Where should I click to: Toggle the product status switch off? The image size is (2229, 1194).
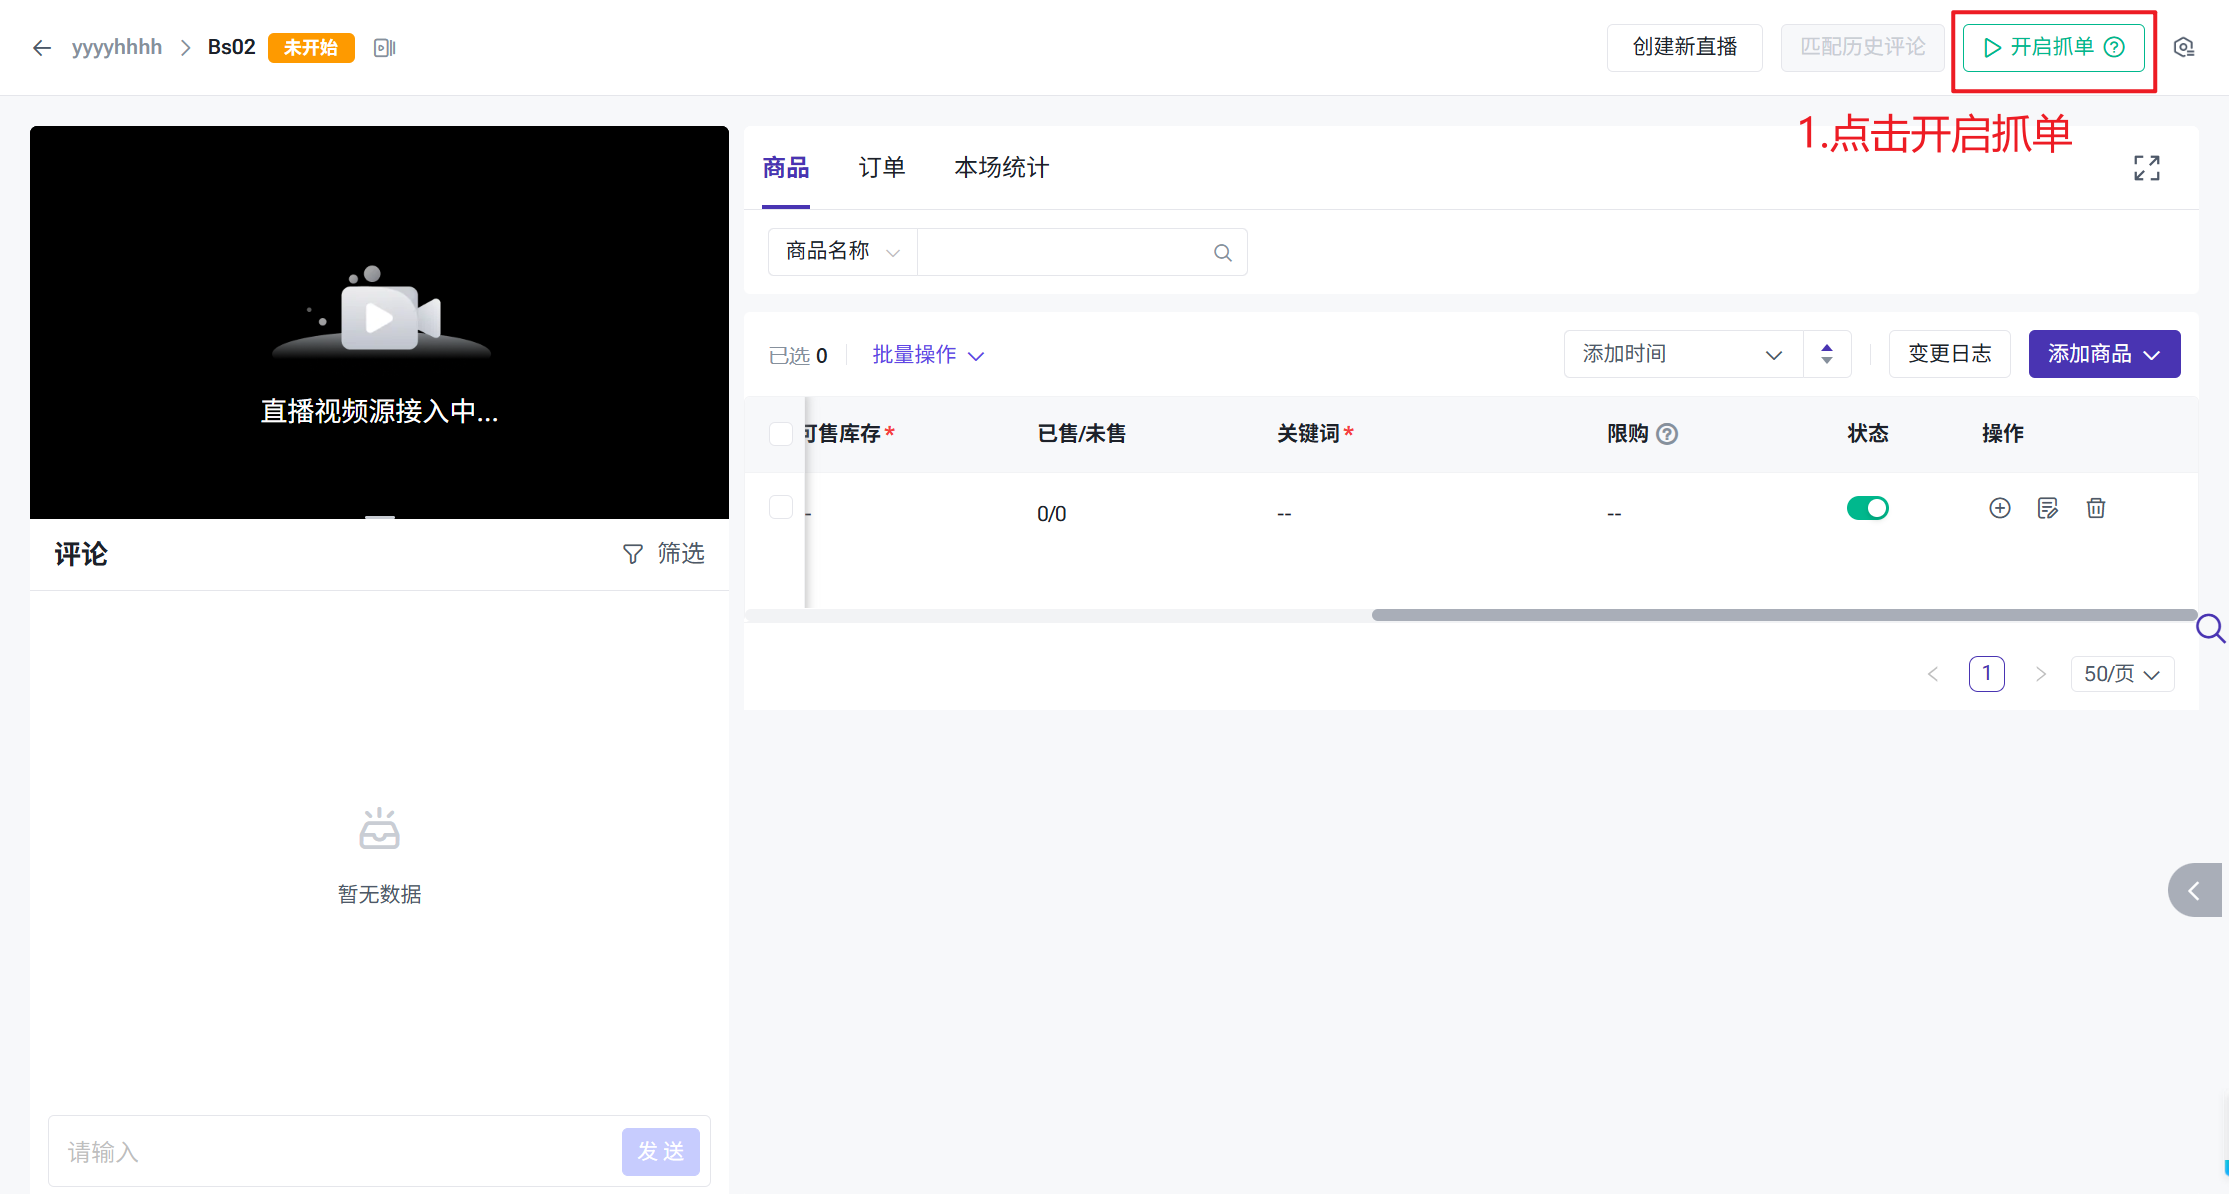tap(1868, 508)
